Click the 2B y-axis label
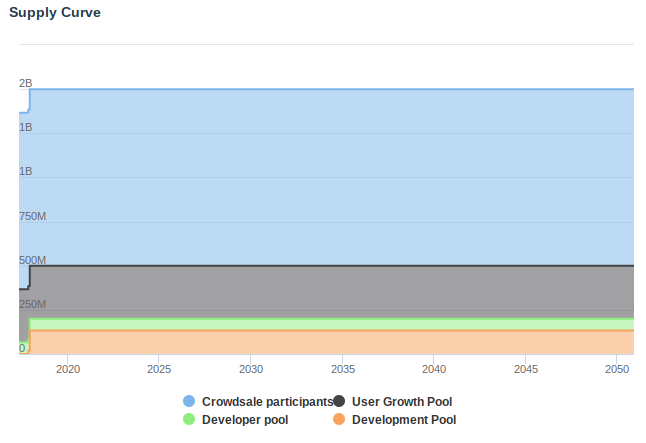 click(26, 83)
